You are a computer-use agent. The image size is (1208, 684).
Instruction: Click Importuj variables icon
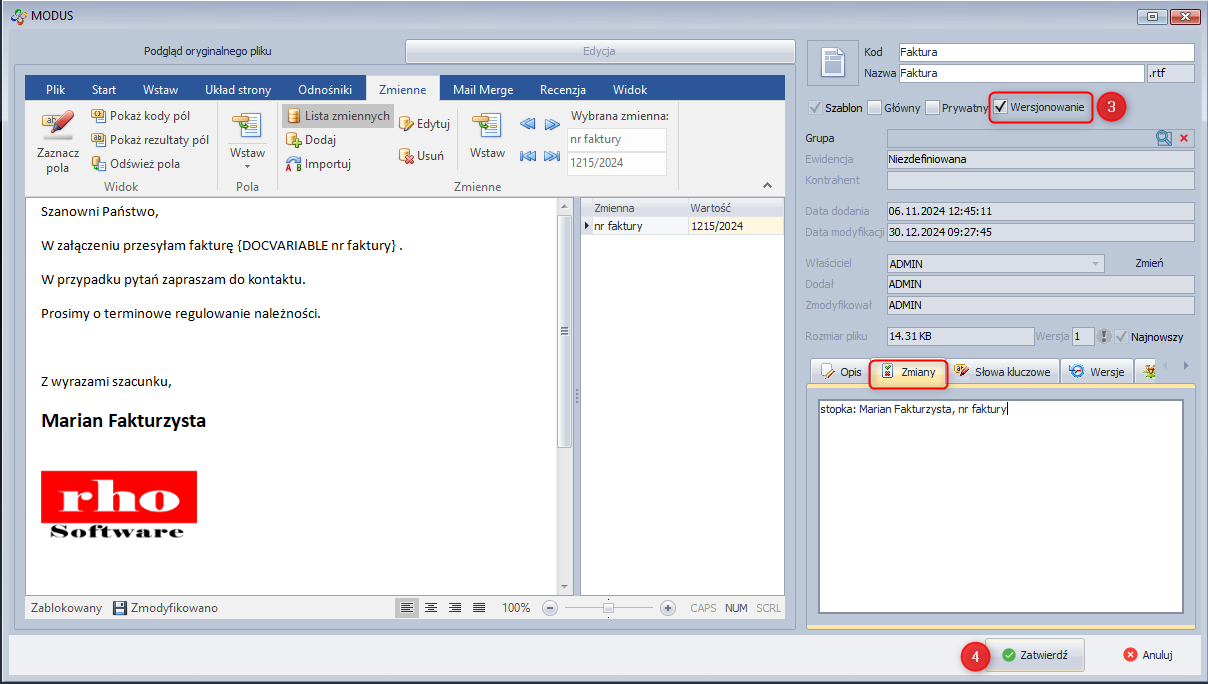tap(294, 164)
